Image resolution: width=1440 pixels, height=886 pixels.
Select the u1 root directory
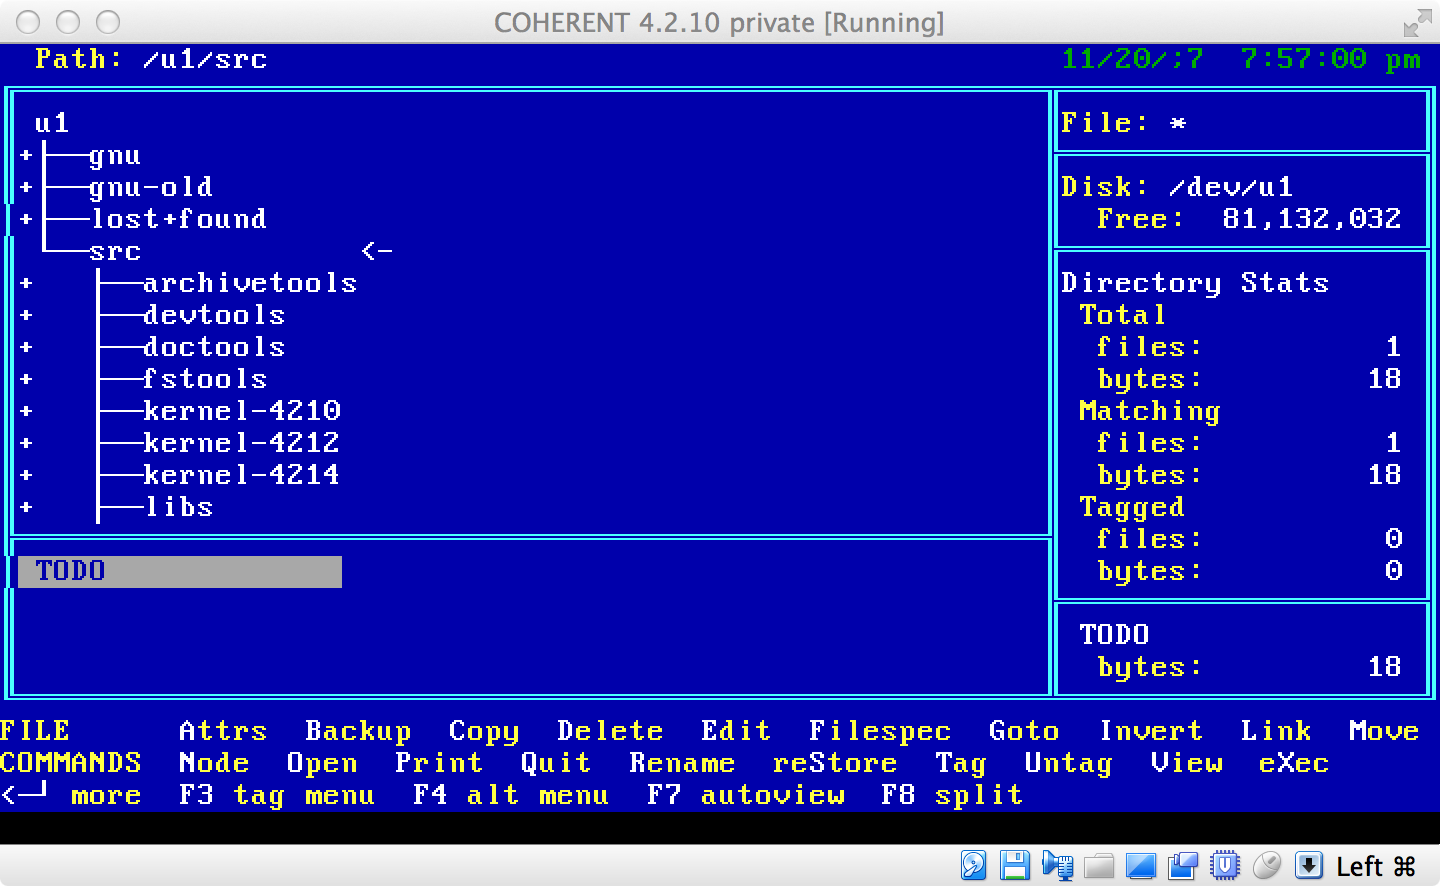(52, 123)
